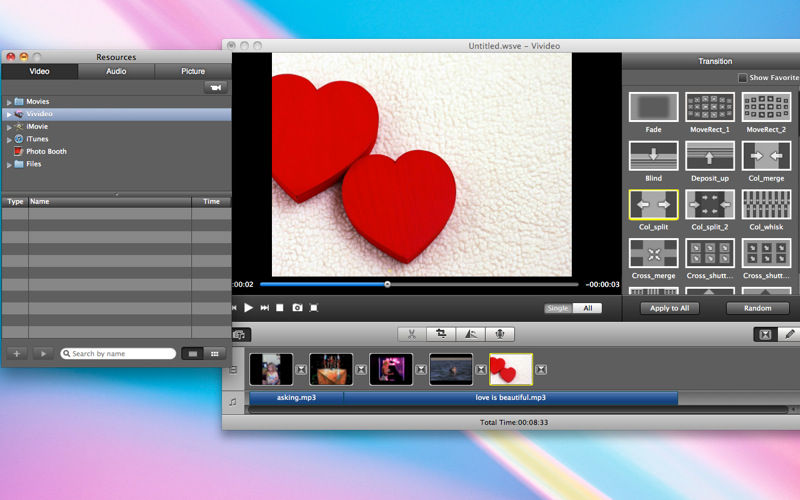The image size is (800, 500).
Task: Start voiceover recording with microphone icon
Action: click(499, 334)
